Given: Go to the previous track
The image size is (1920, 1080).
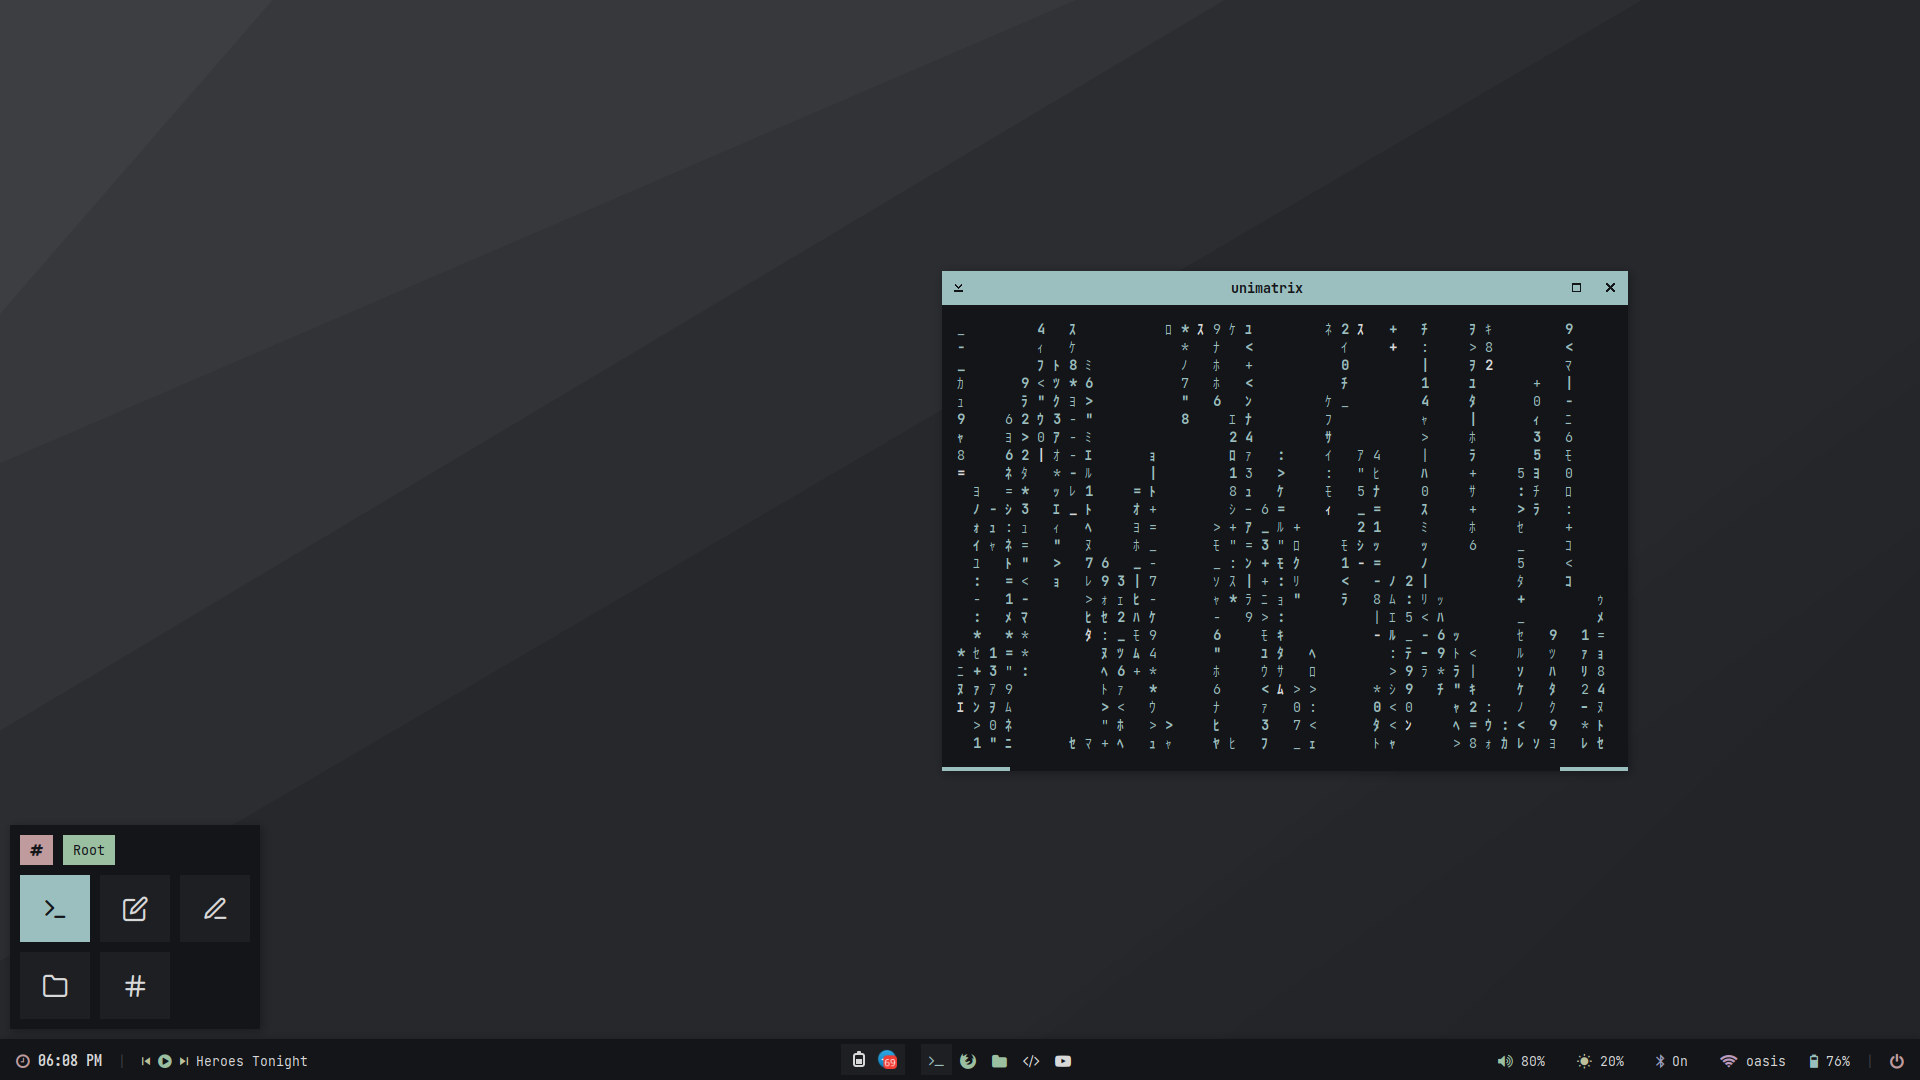Looking at the screenshot, I should pyautogui.click(x=146, y=1061).
